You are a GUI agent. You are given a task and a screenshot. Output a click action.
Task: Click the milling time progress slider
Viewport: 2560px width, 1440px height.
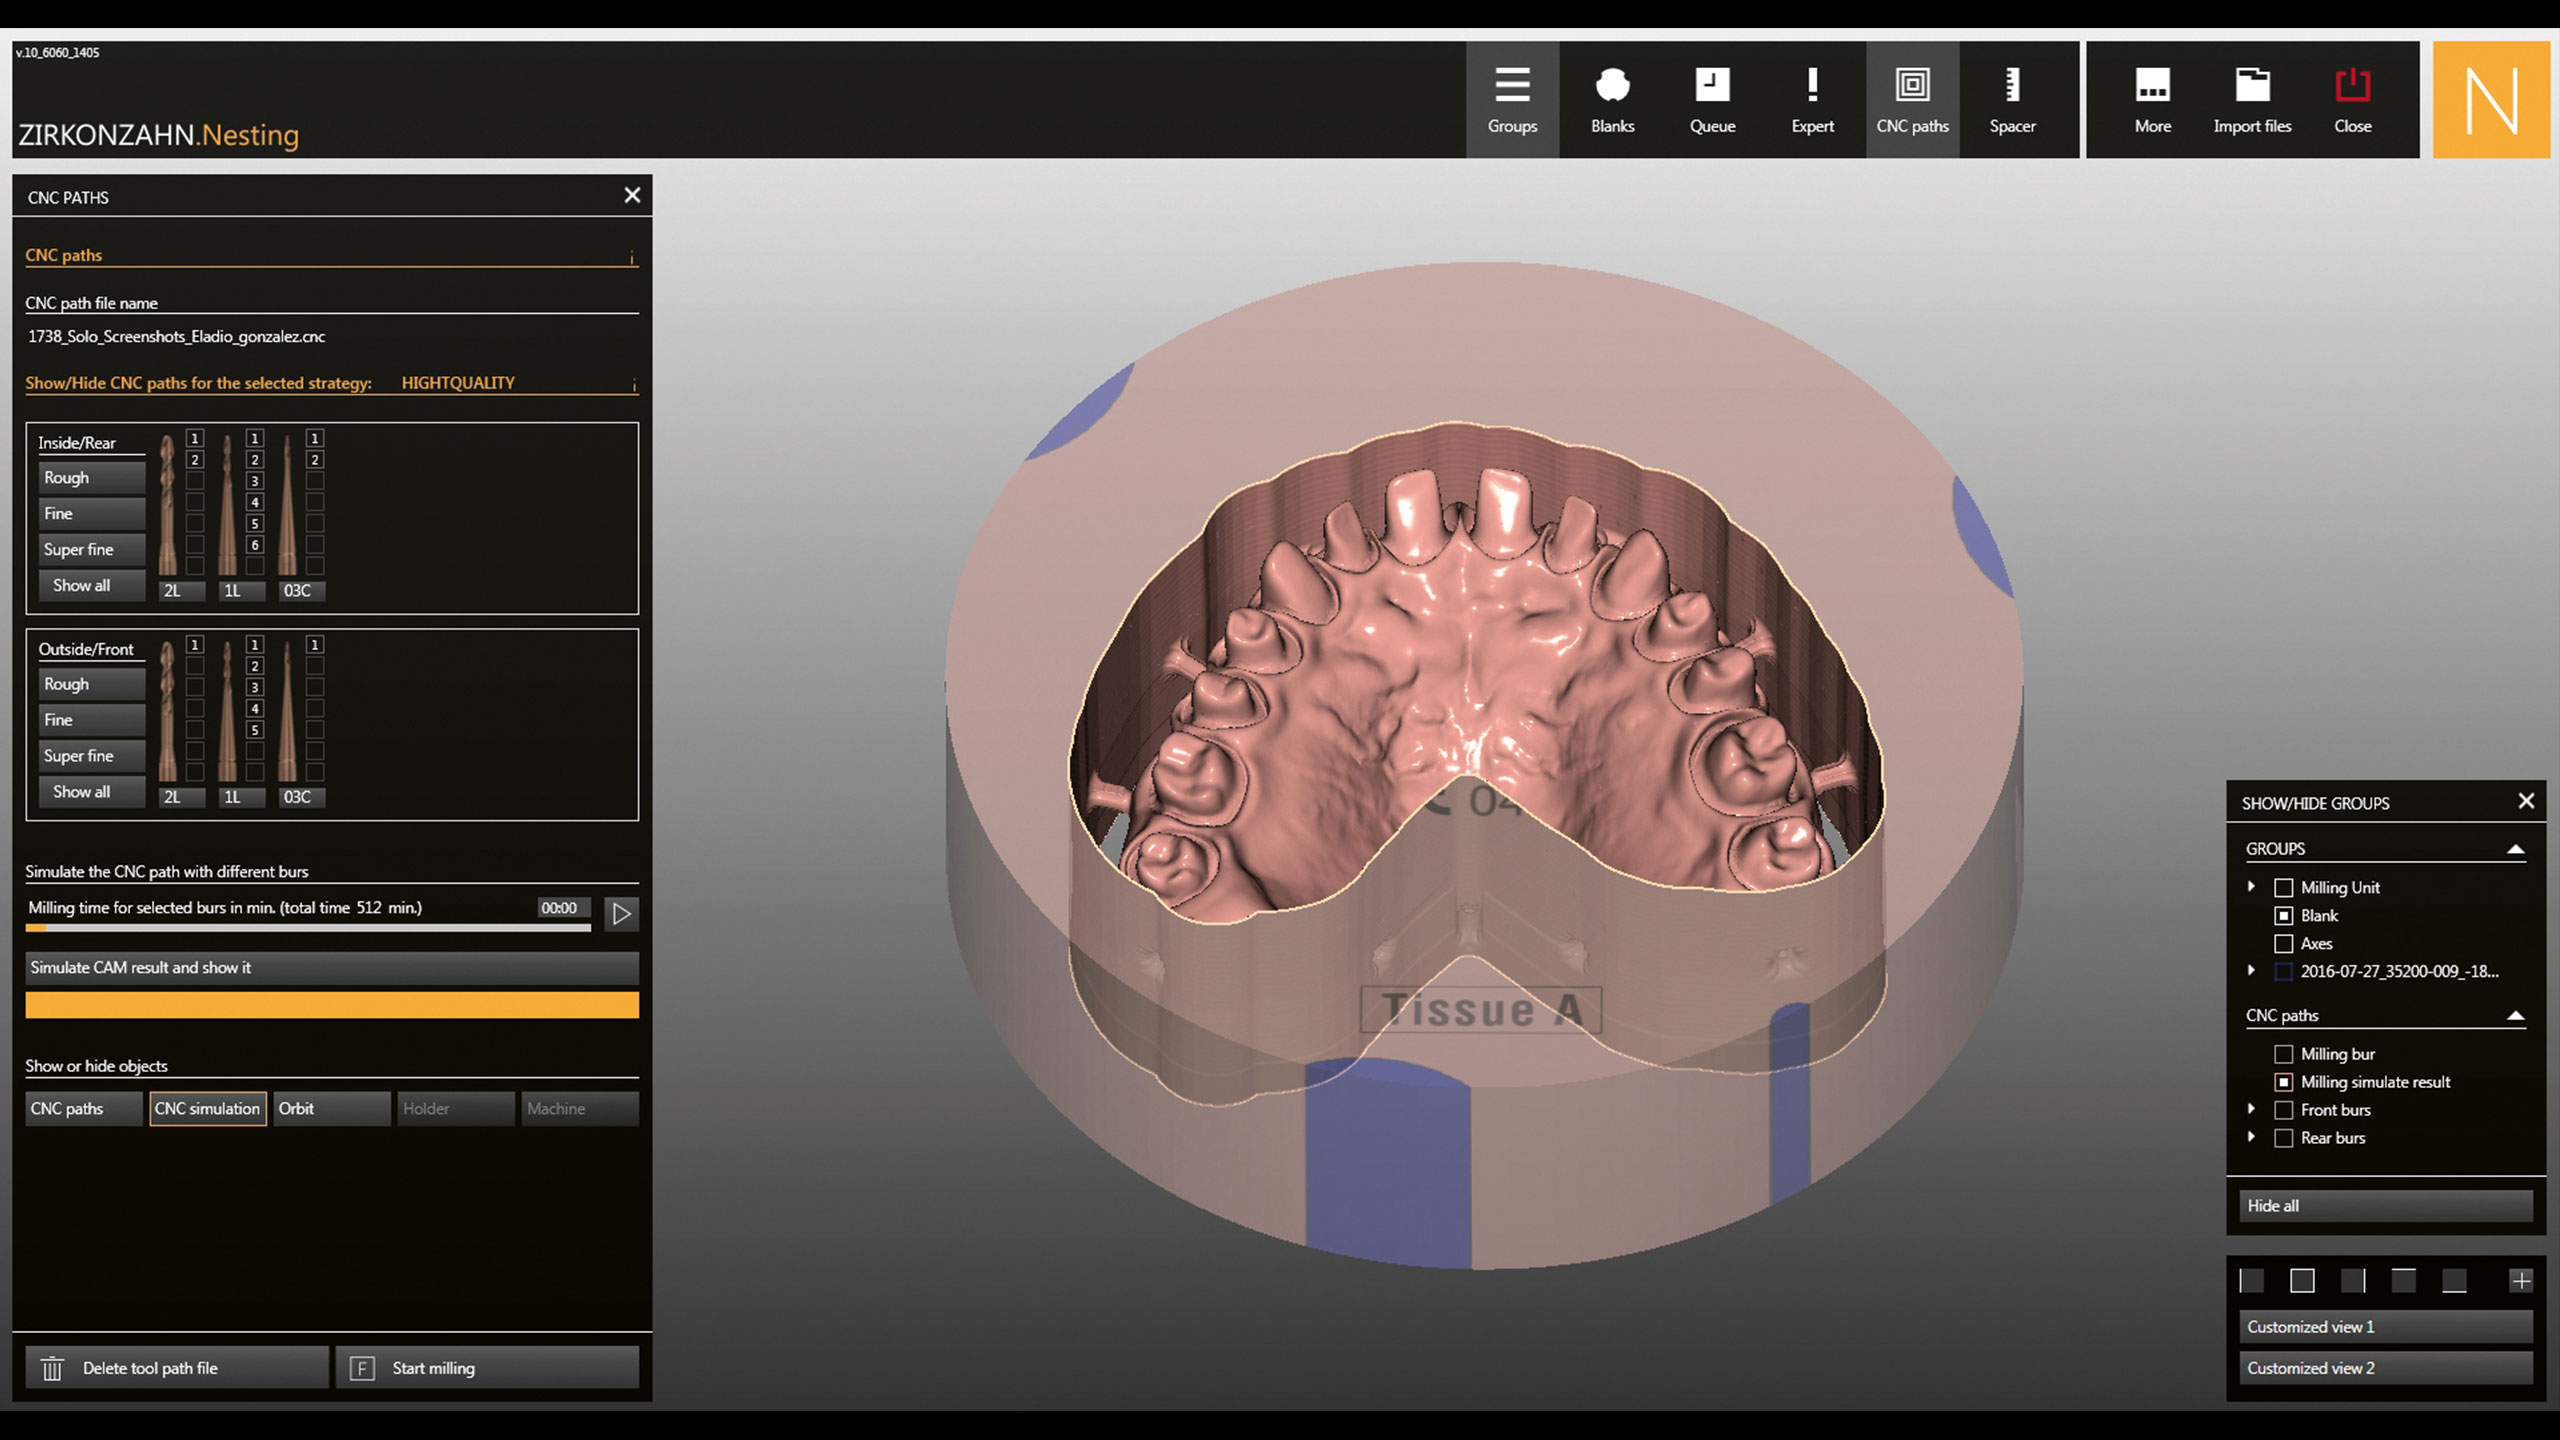(308, 928)
